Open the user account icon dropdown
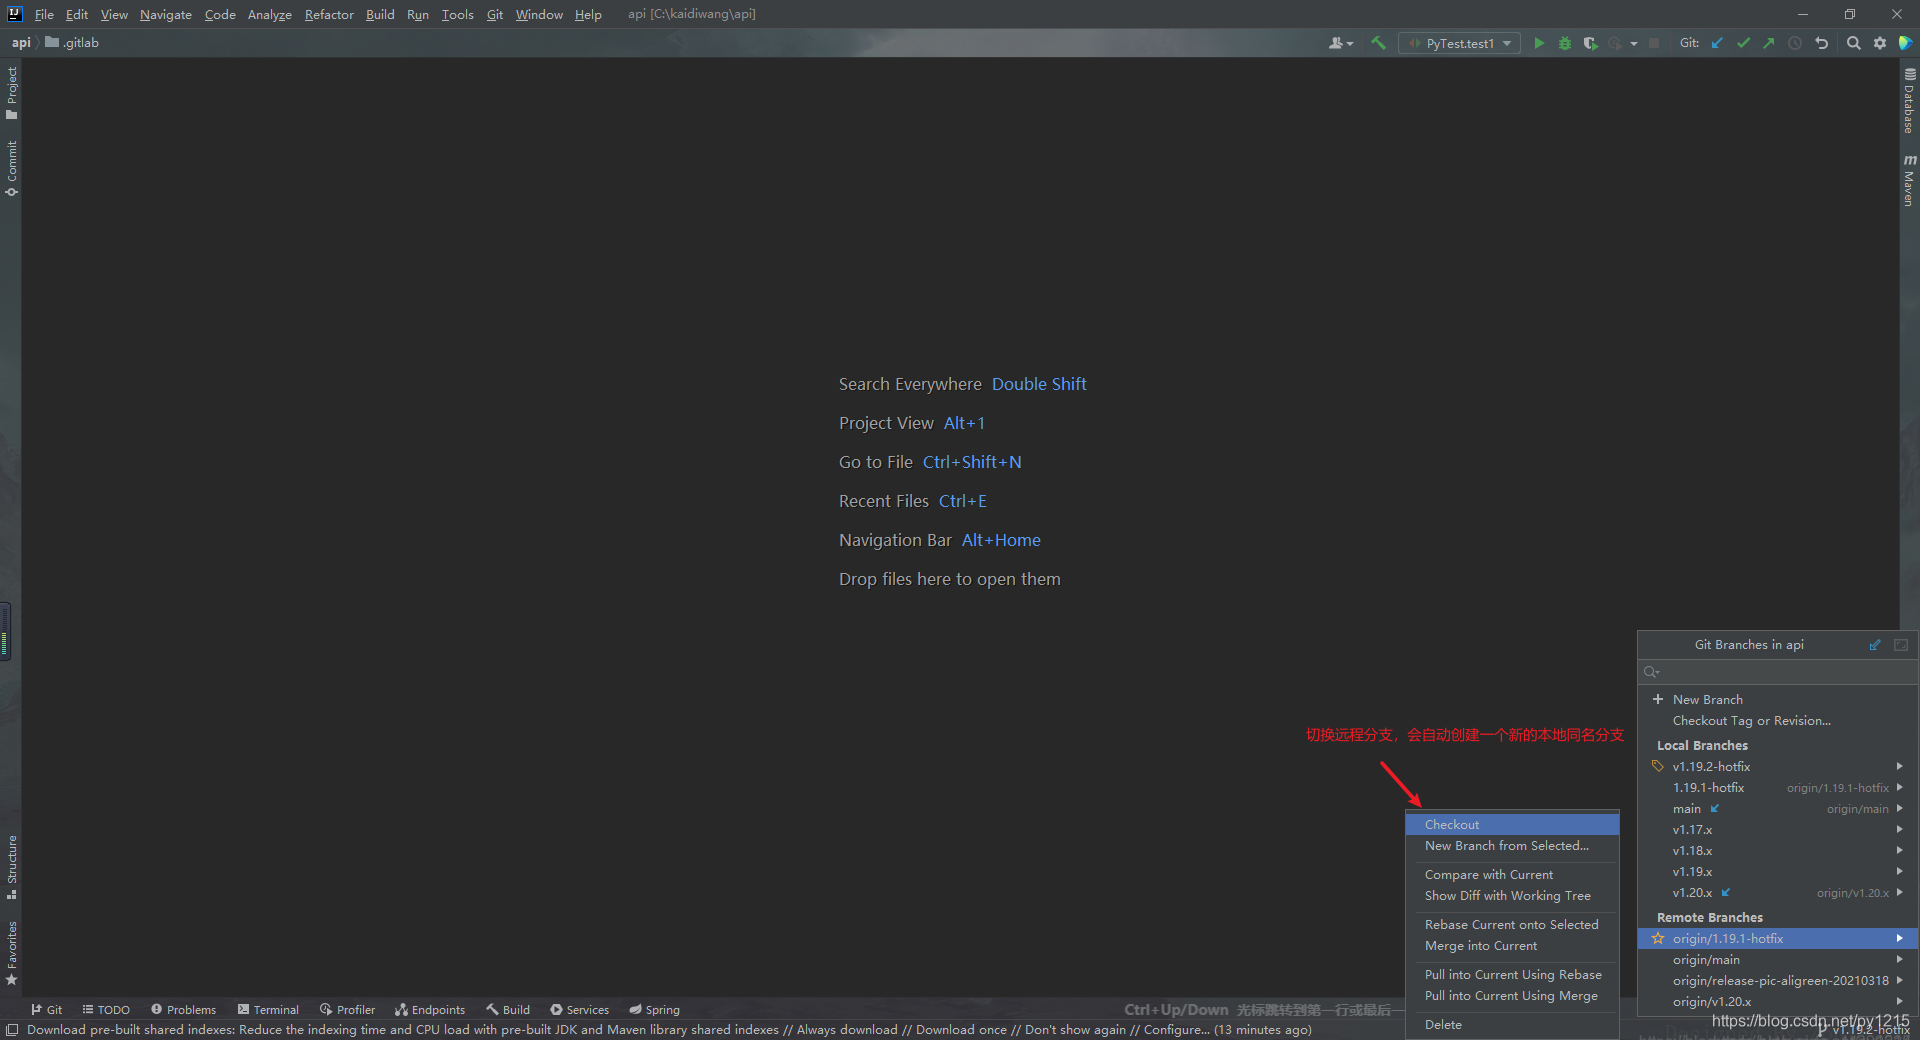The height and width of the screenshot is (1040, 1920). tap(1340, 43)
